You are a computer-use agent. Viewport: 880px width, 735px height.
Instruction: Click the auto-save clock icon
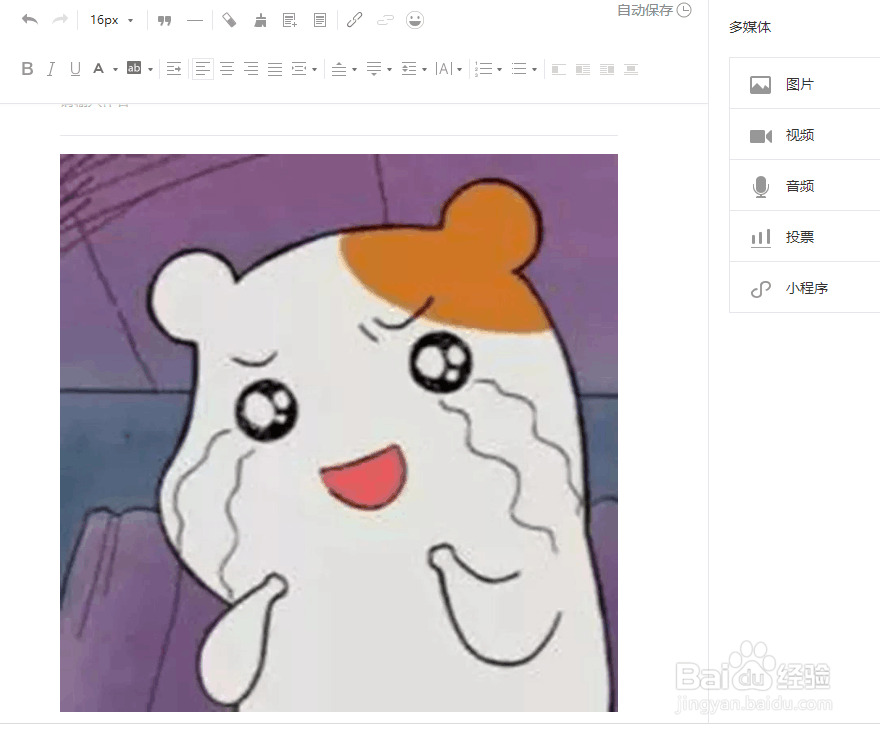684,10
